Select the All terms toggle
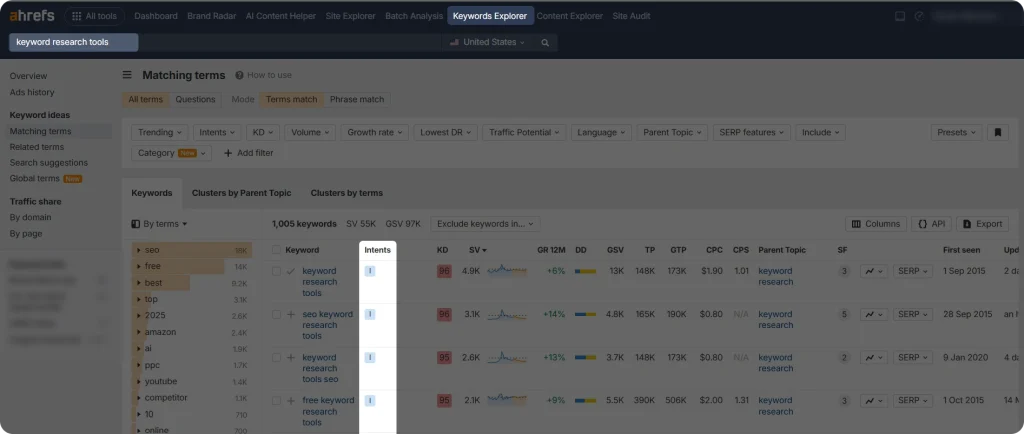Viewport: 1024px width, 434px height. pyautogui.click(x=146, y=100)
